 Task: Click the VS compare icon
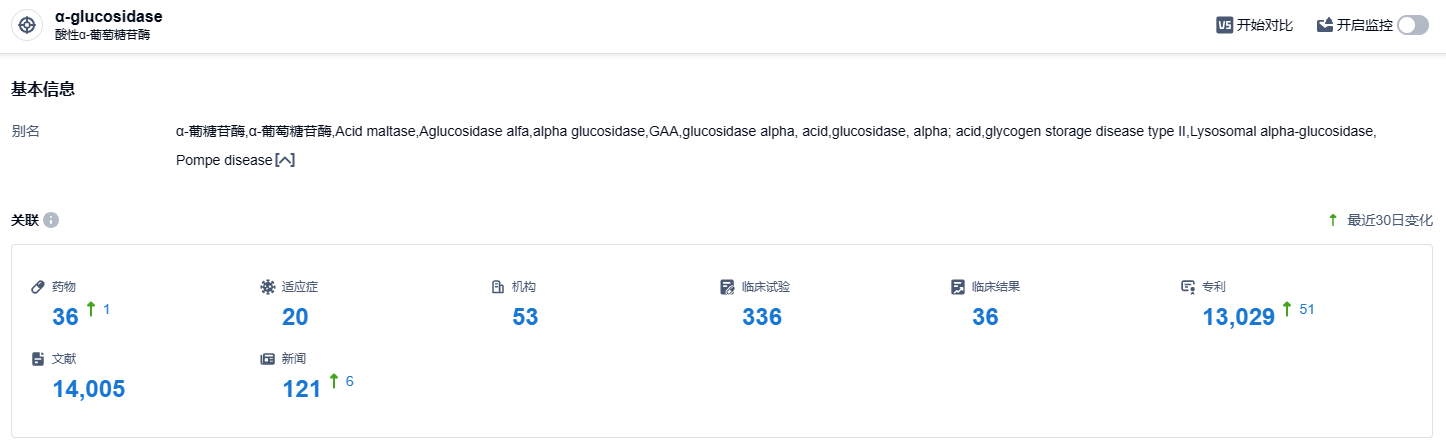[x=1224, y=26]
